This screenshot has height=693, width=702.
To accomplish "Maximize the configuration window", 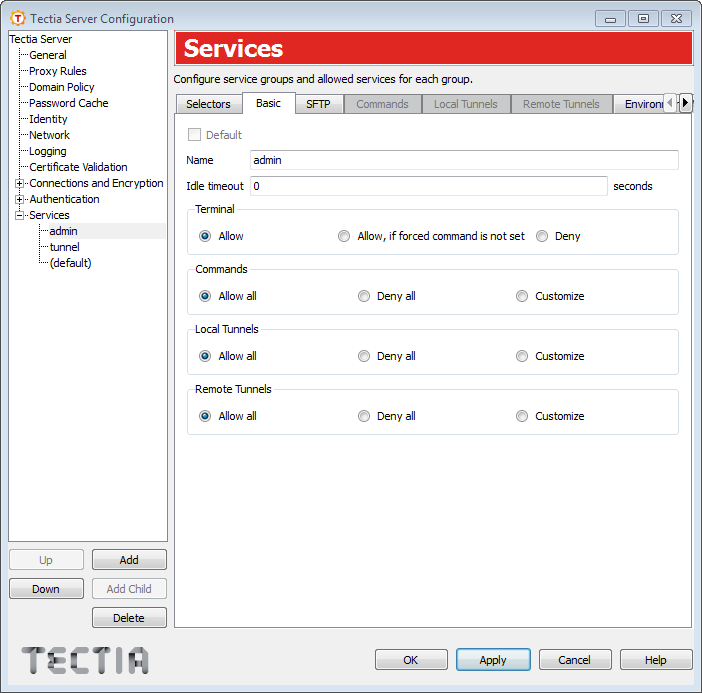I will click(x=643, y=19).
